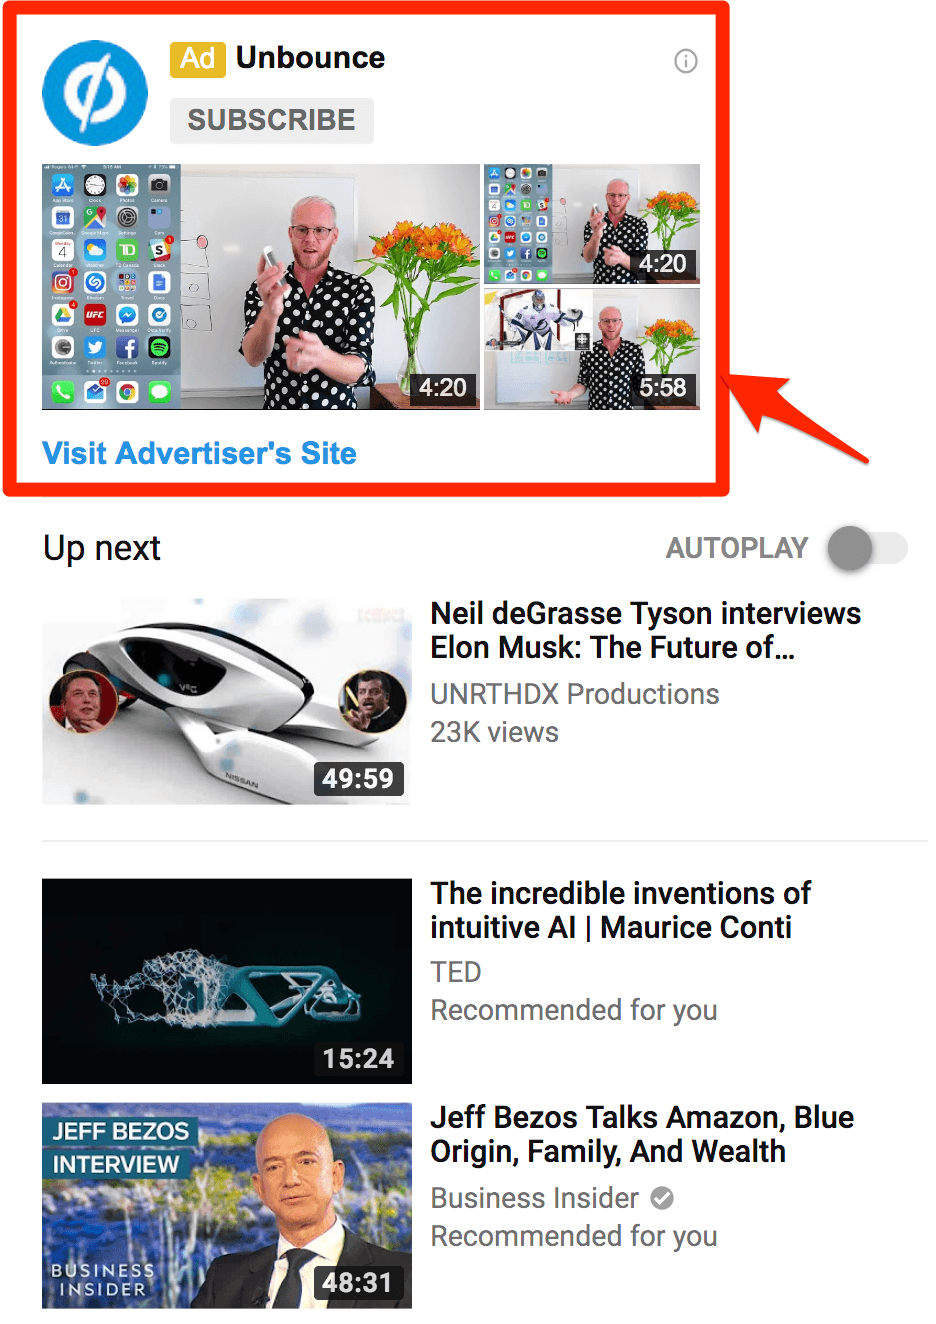
Task: Open the large Unbounce ad video thumbnail
Action: tap(261, 287)
